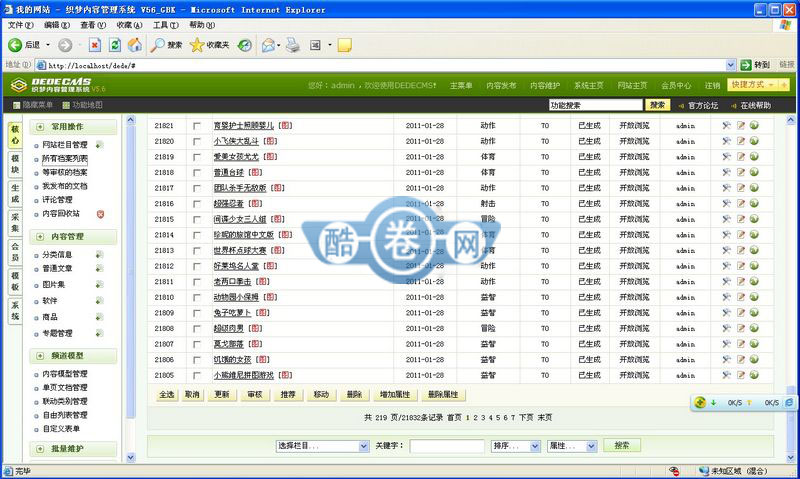800x479 pixels.
Task: Collapse the 内容管理 section
Action: pyautogui.click(x=40, y=237)
